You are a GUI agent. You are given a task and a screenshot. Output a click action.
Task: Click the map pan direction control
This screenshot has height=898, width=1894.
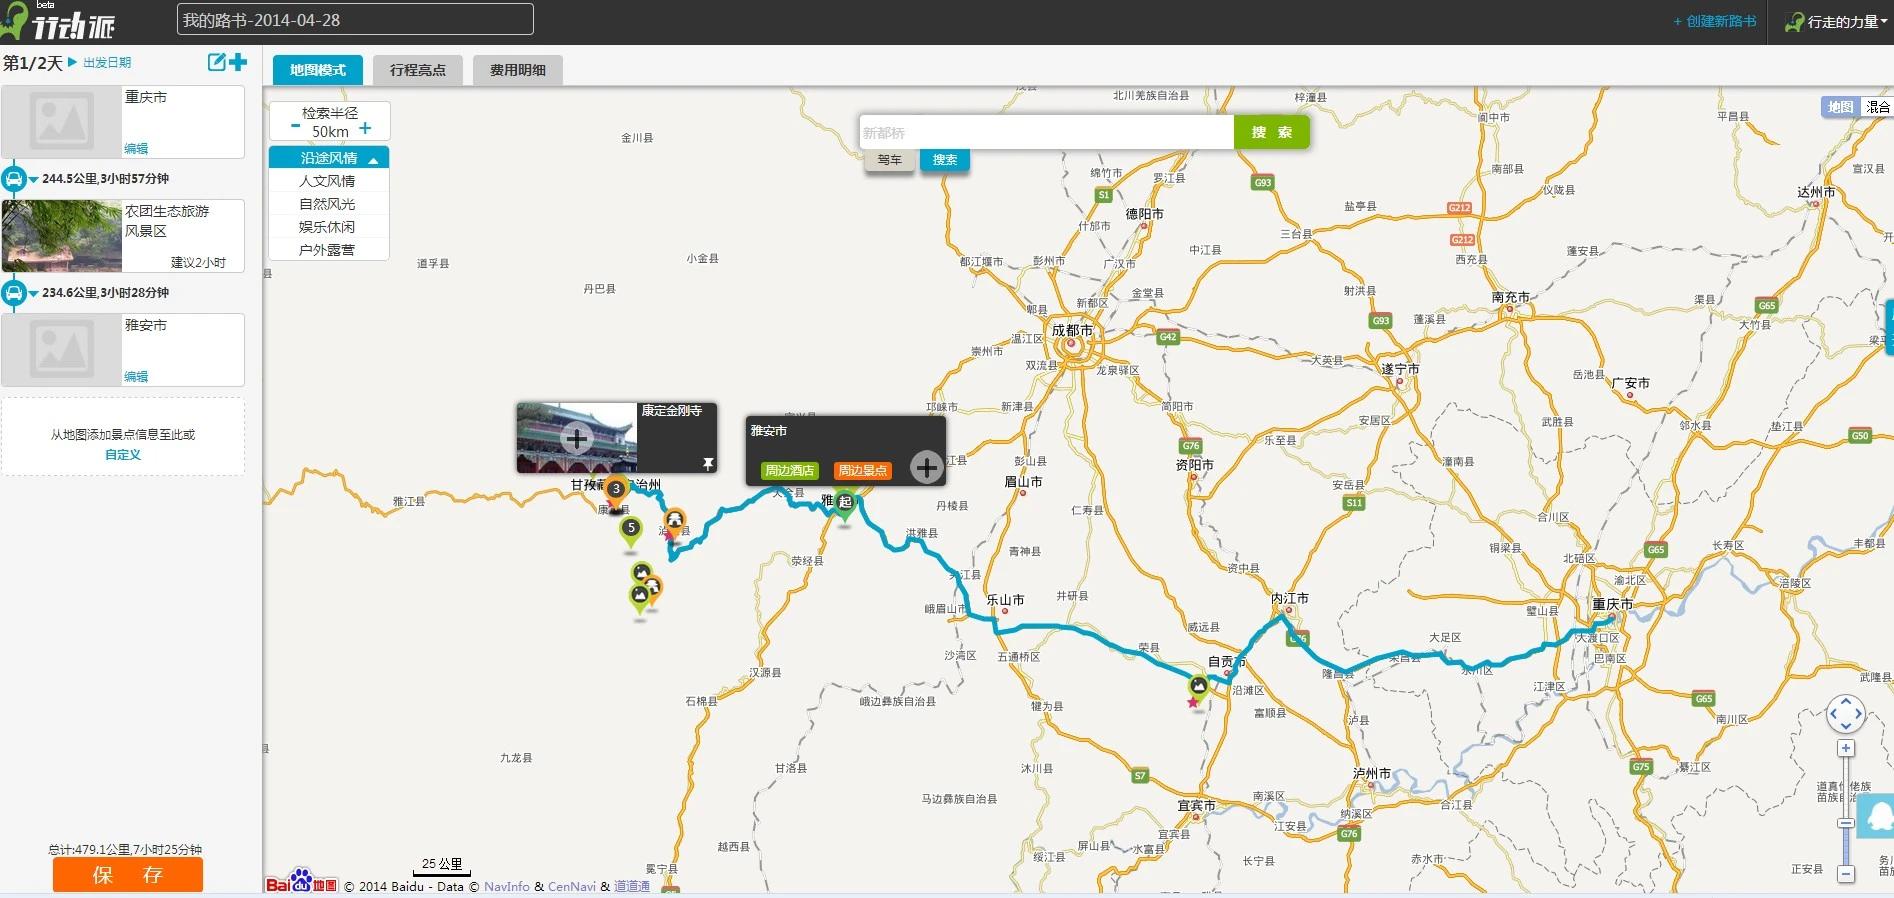coord(1845,714)
